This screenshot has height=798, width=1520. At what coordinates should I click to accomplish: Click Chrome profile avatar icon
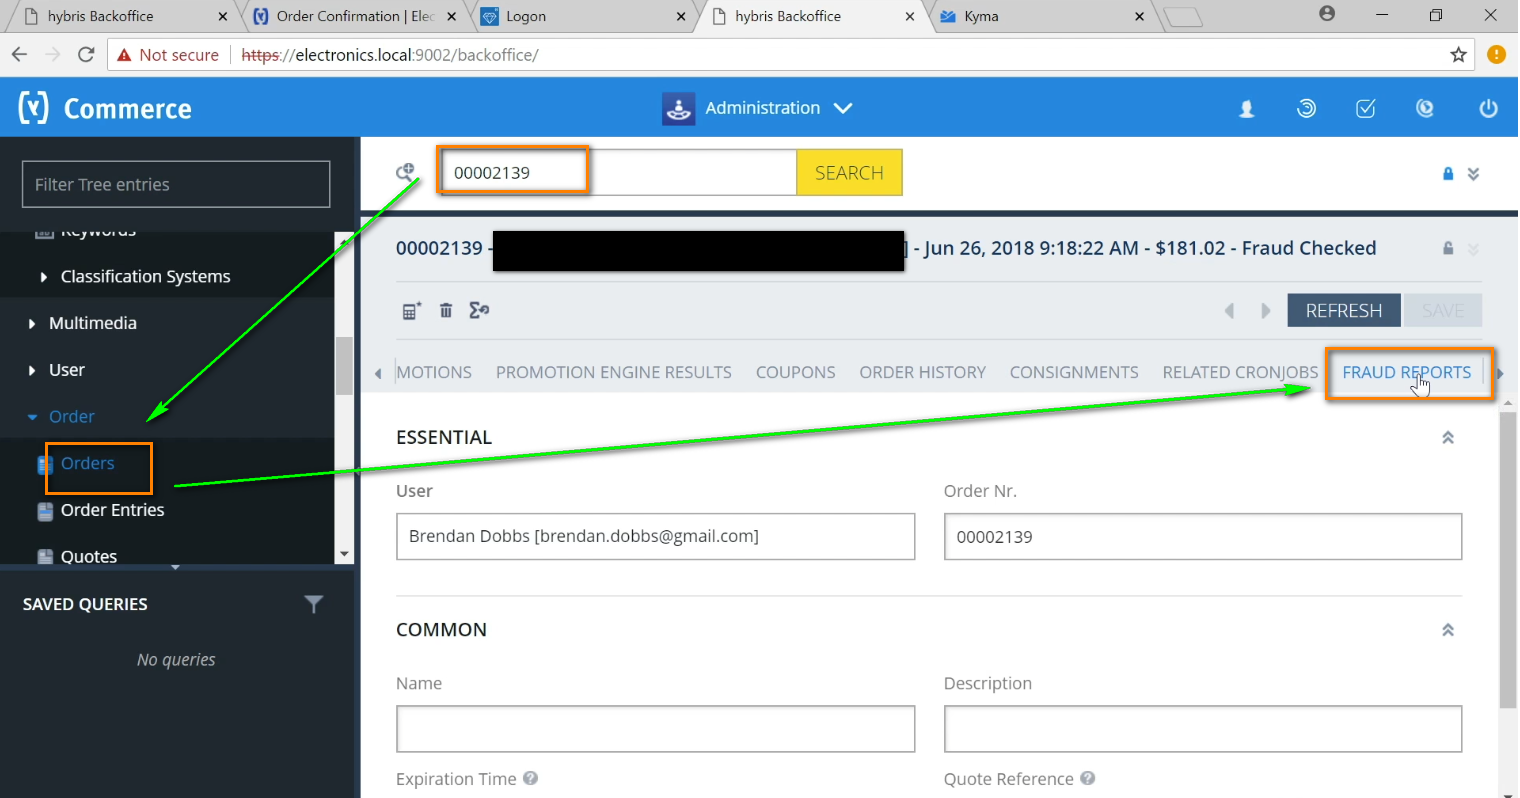(1327, 14)
